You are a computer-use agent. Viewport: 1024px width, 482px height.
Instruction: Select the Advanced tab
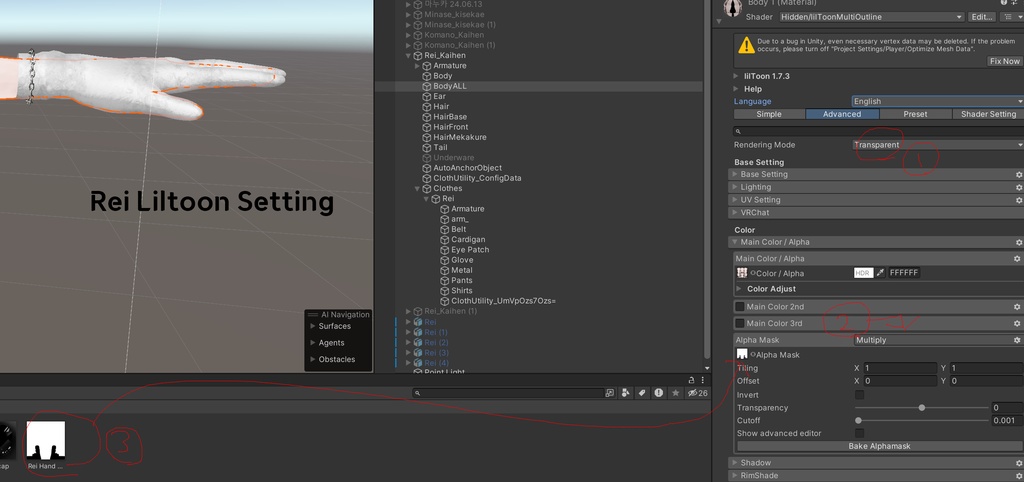842,114
